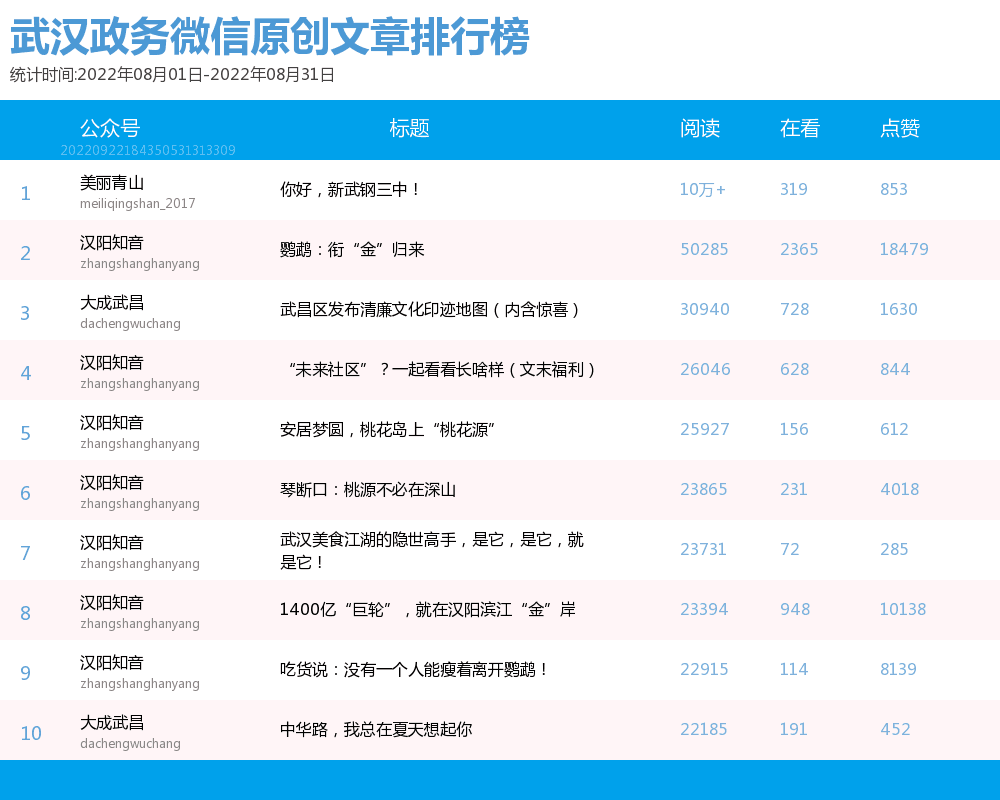Viewport: 1000px width, 800px height.
Task: Click the 美丽青山 account name
Action: coord(112,182)
